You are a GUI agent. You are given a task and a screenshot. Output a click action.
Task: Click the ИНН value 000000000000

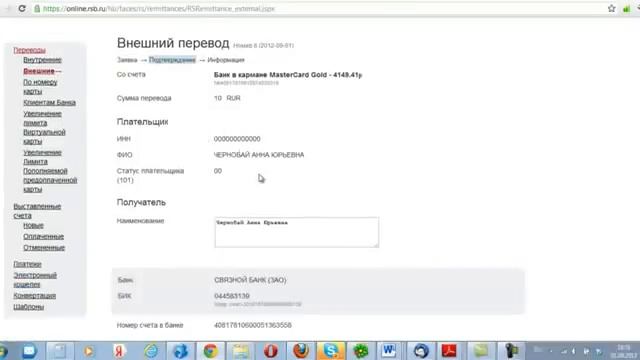(x=237, y=139)
